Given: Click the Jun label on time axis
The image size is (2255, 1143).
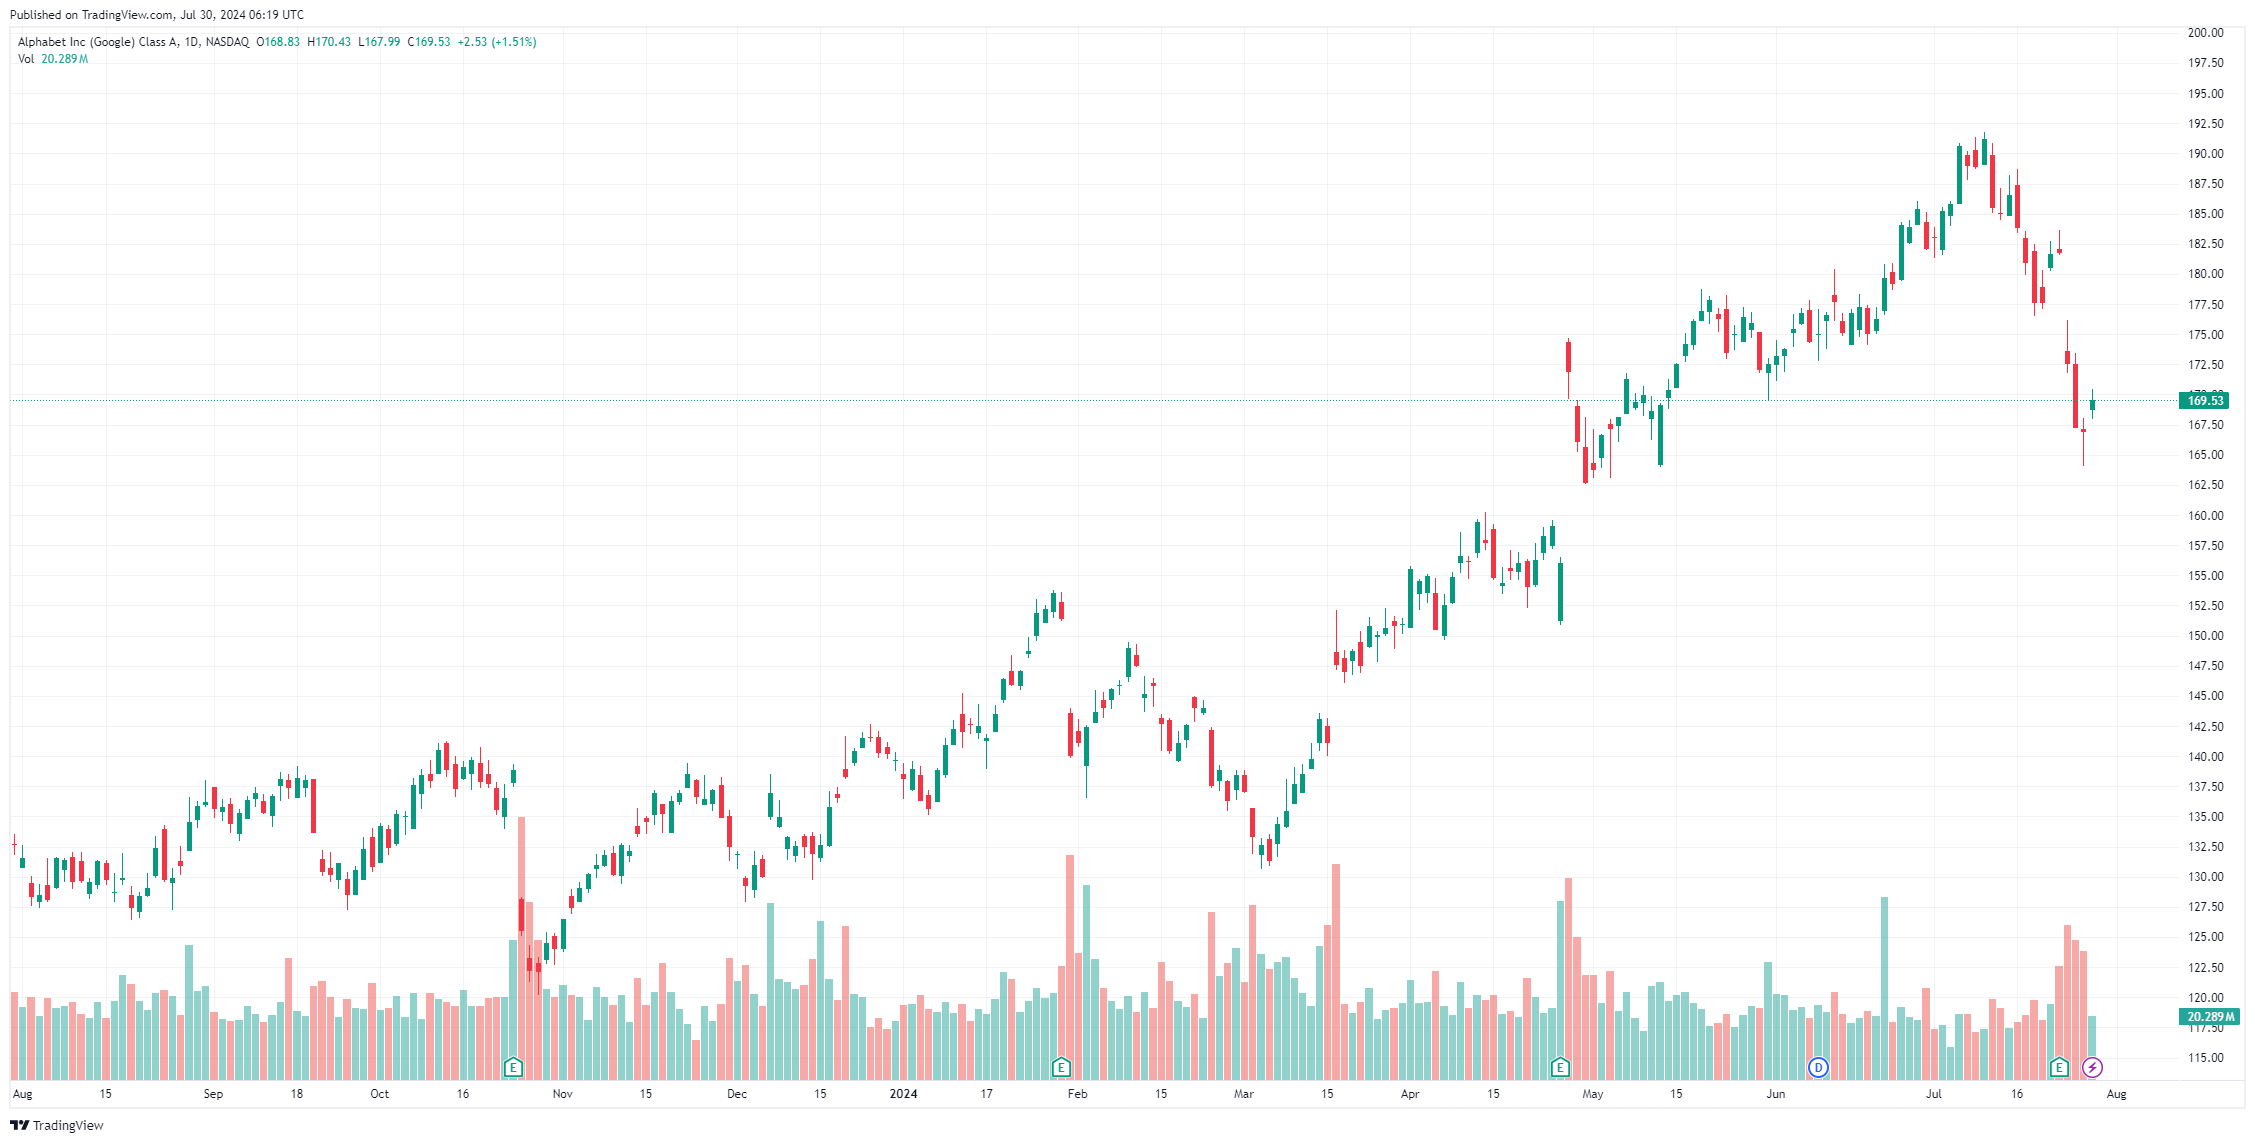Looking at the screenshot, I should [1775, 1094].
